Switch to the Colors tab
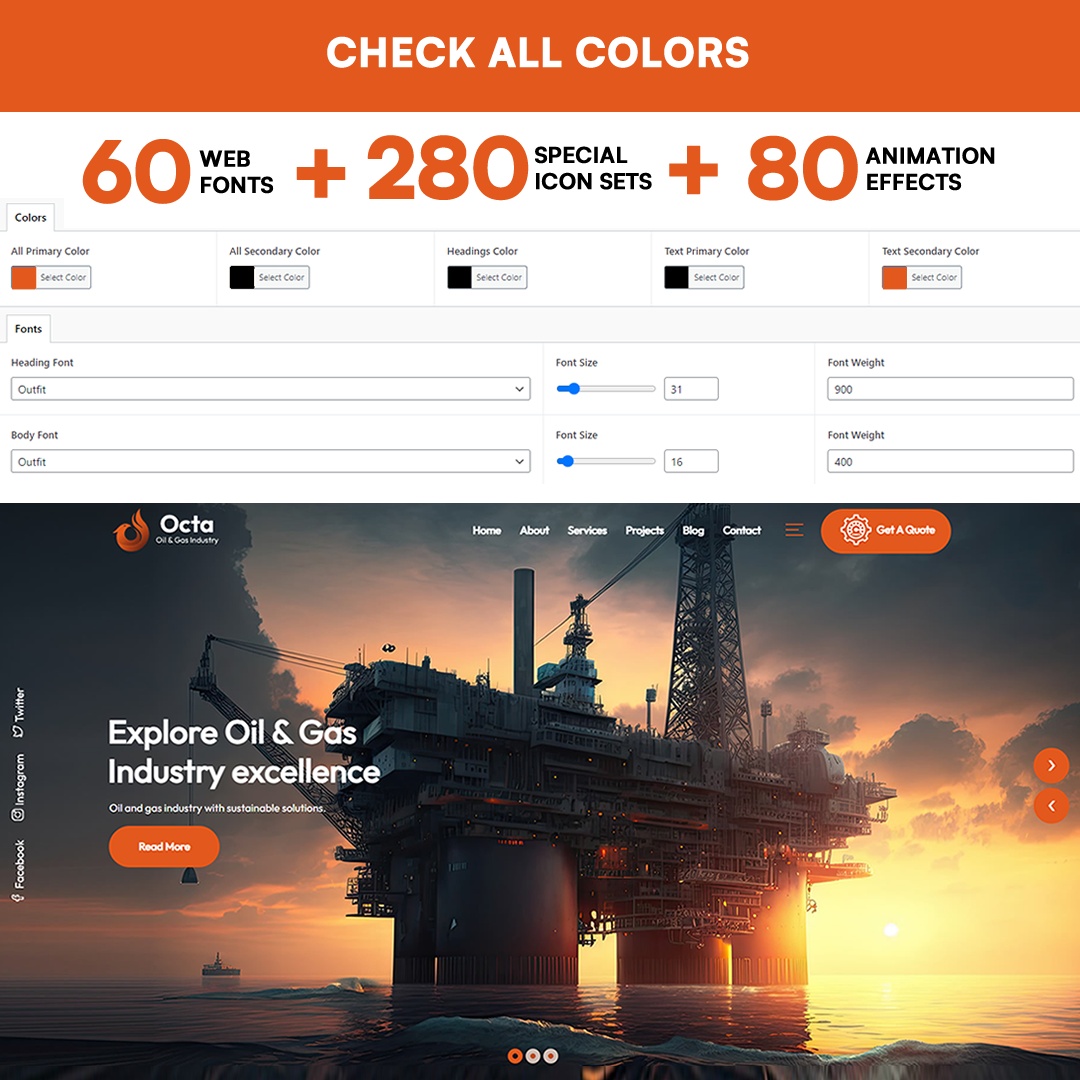 30,217
